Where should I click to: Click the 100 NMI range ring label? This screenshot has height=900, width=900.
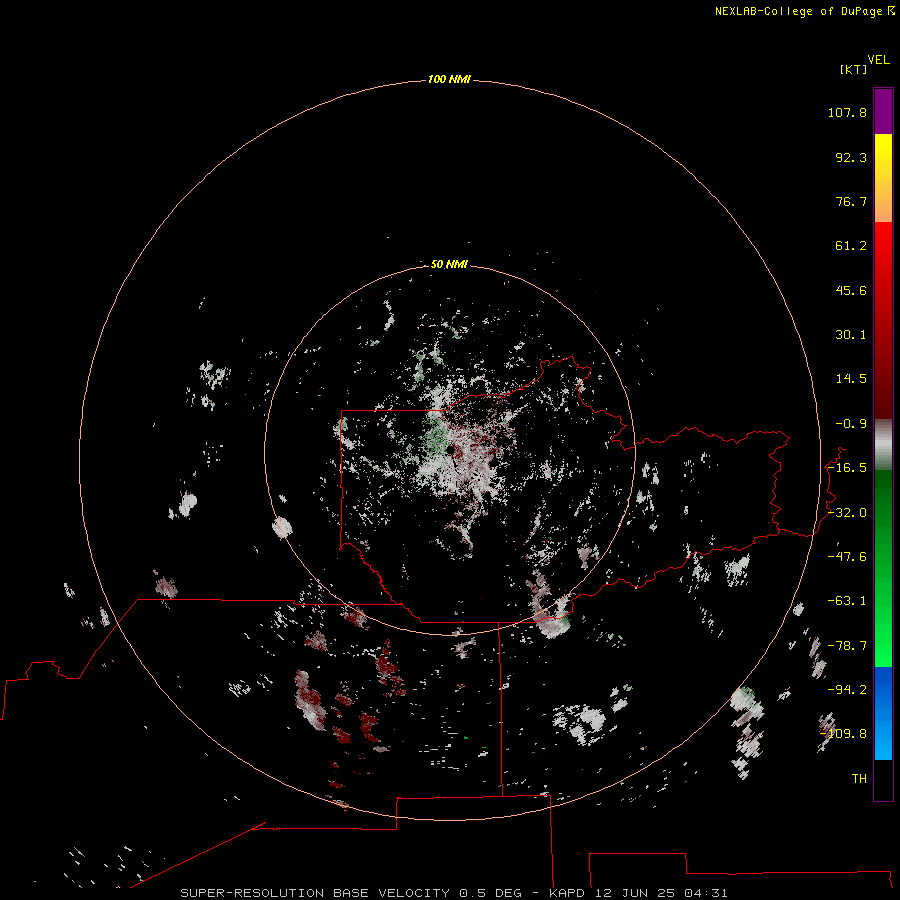point(449,79)
